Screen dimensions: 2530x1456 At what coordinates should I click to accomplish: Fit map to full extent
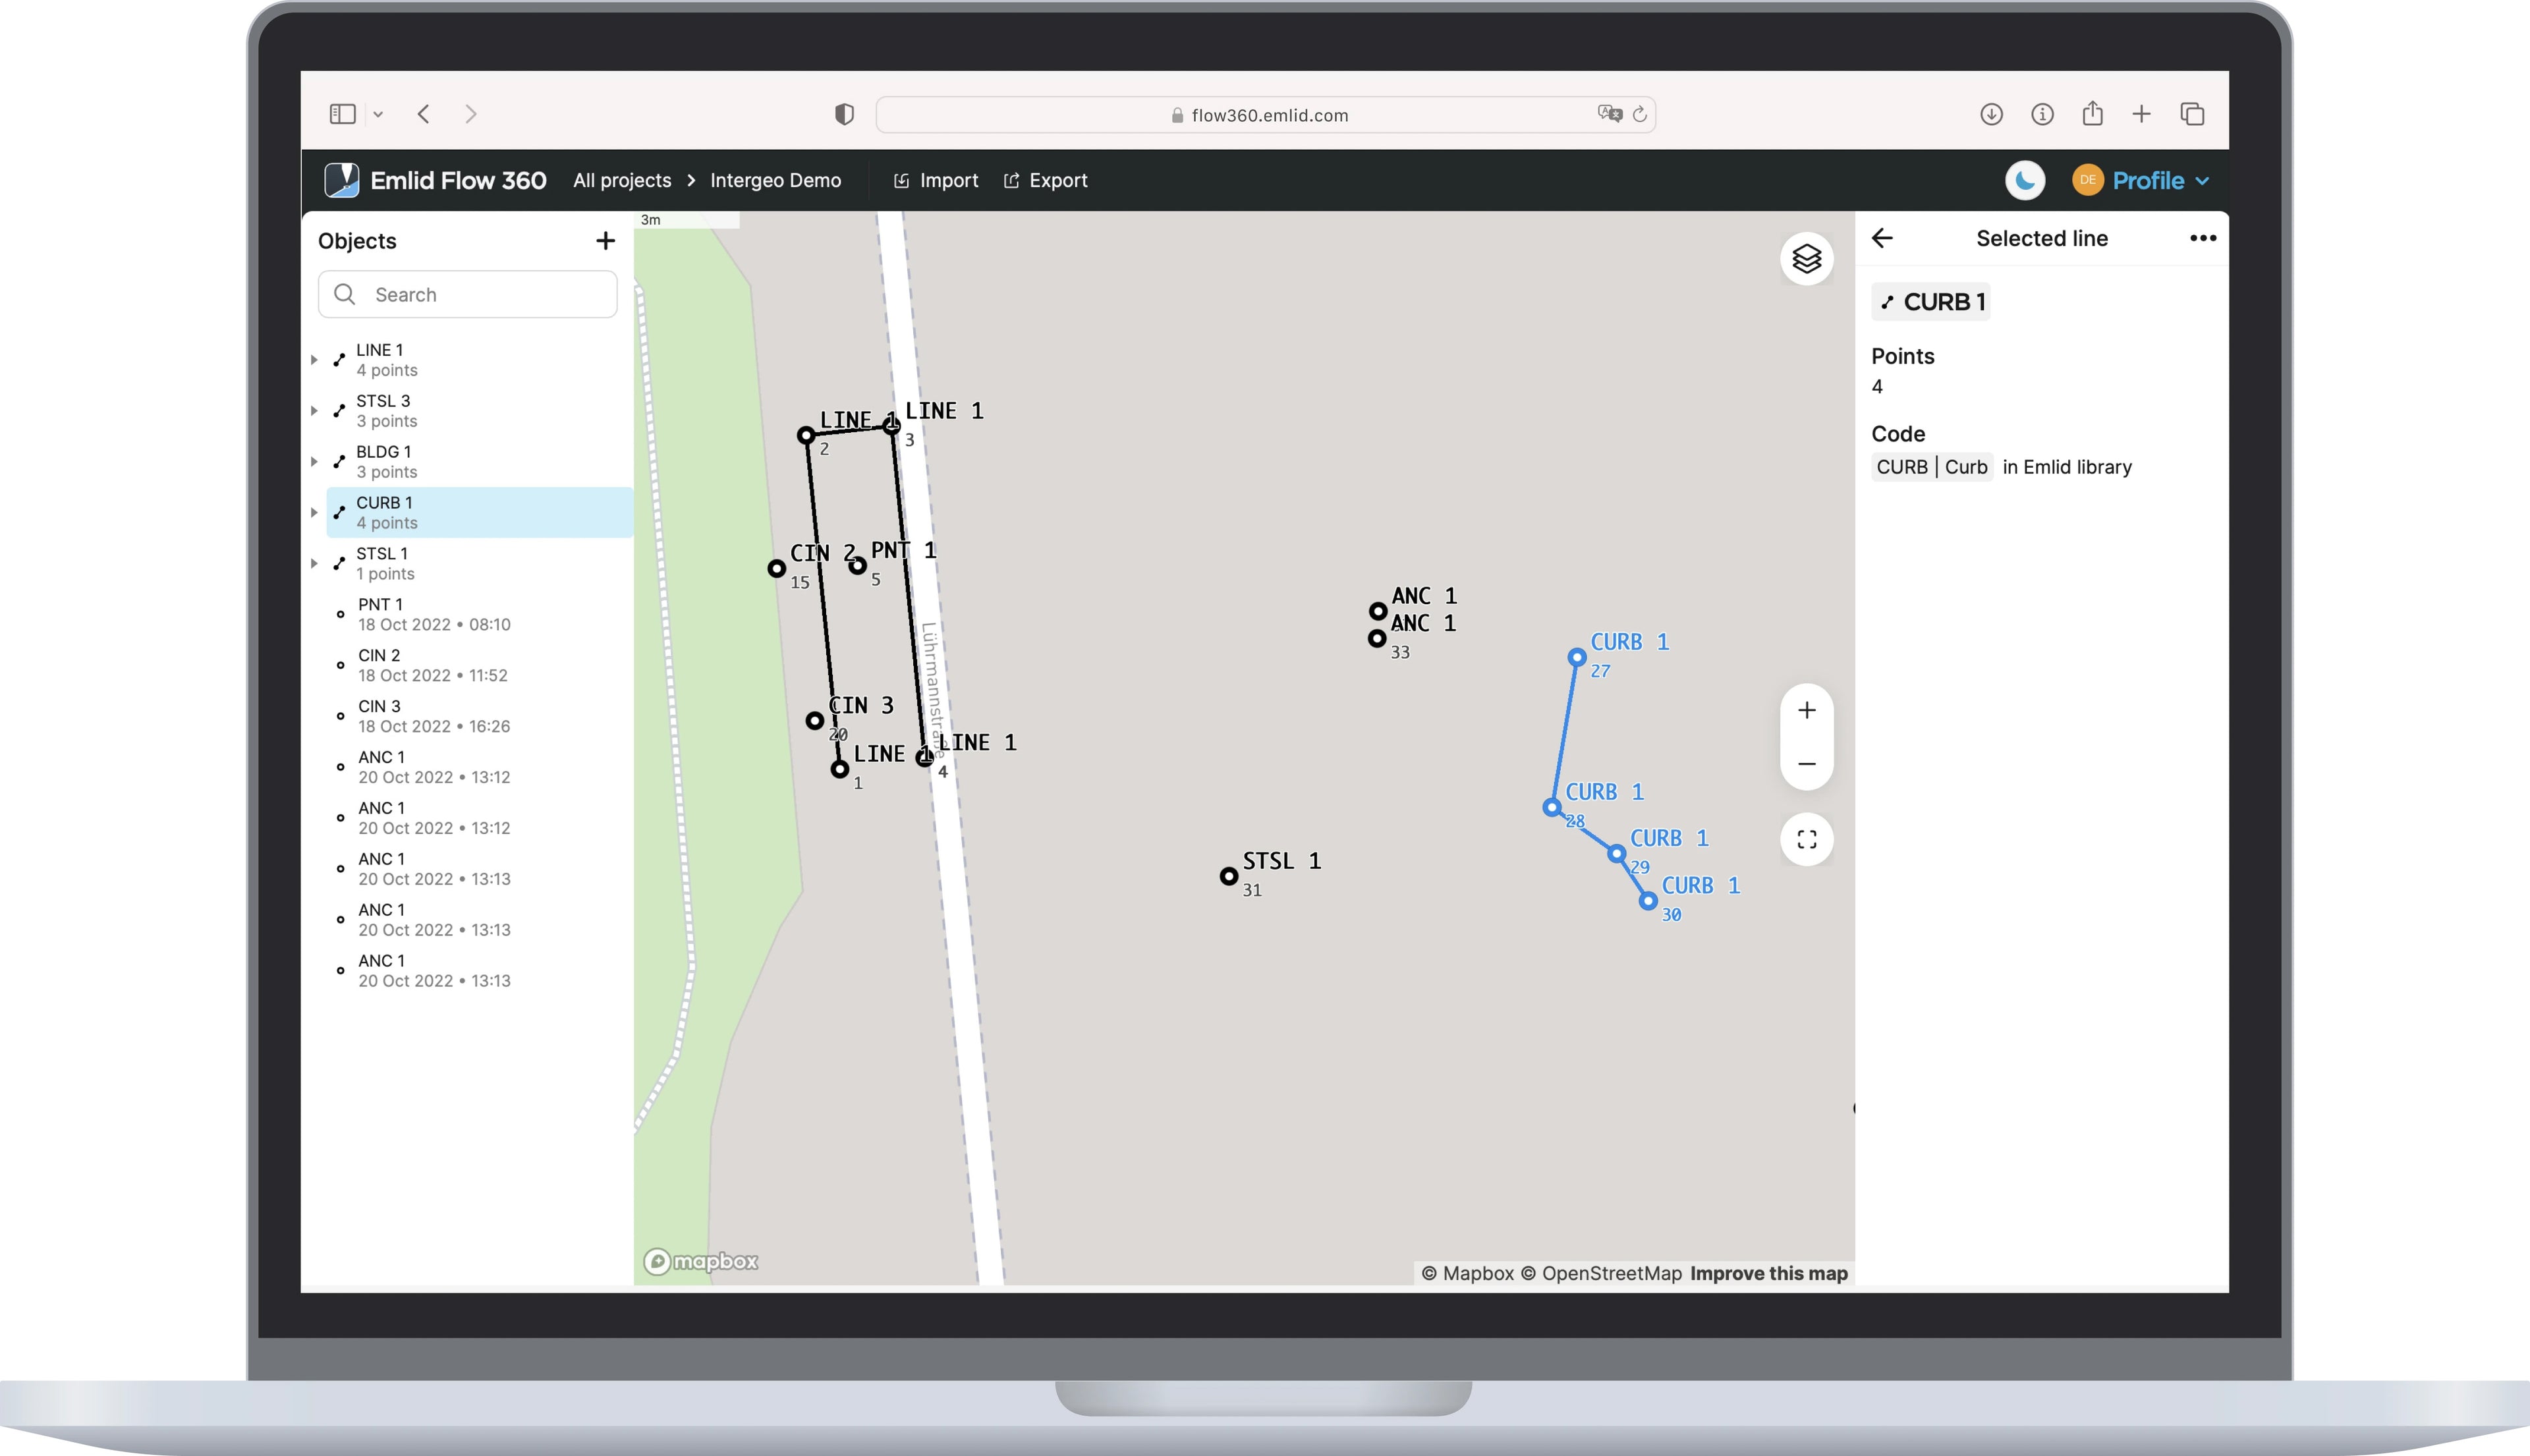1806,839
